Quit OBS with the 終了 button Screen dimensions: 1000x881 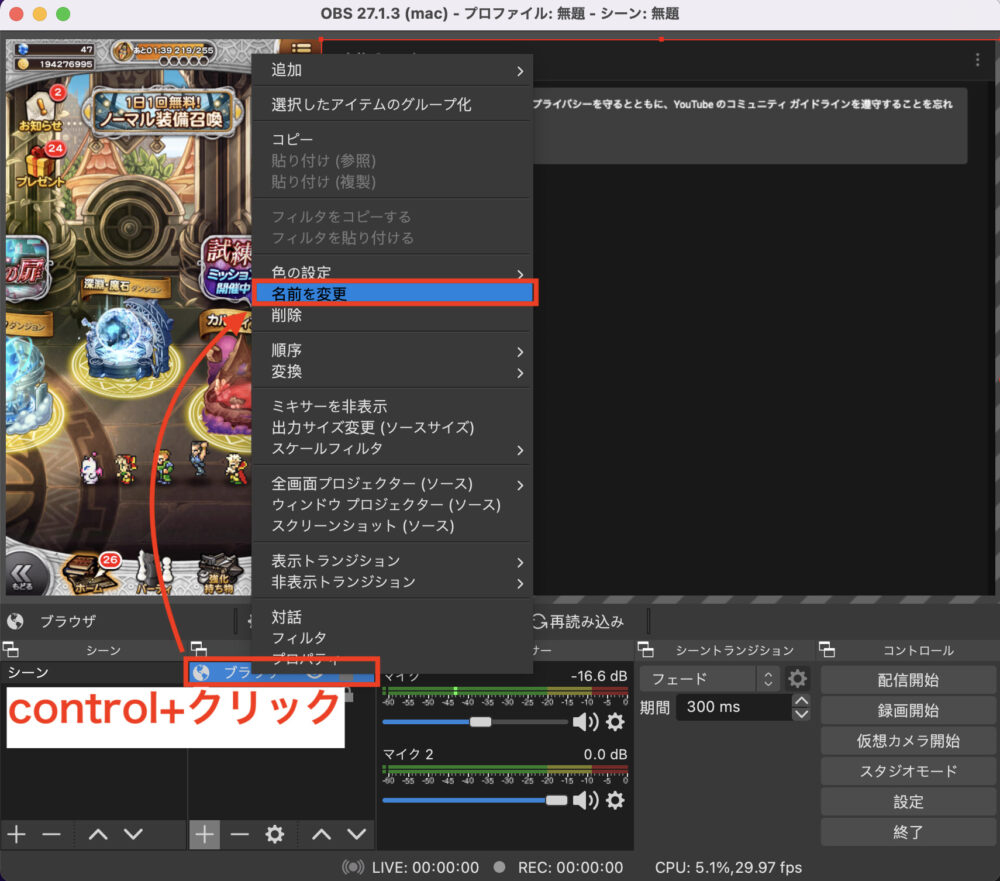coord(908,832)
